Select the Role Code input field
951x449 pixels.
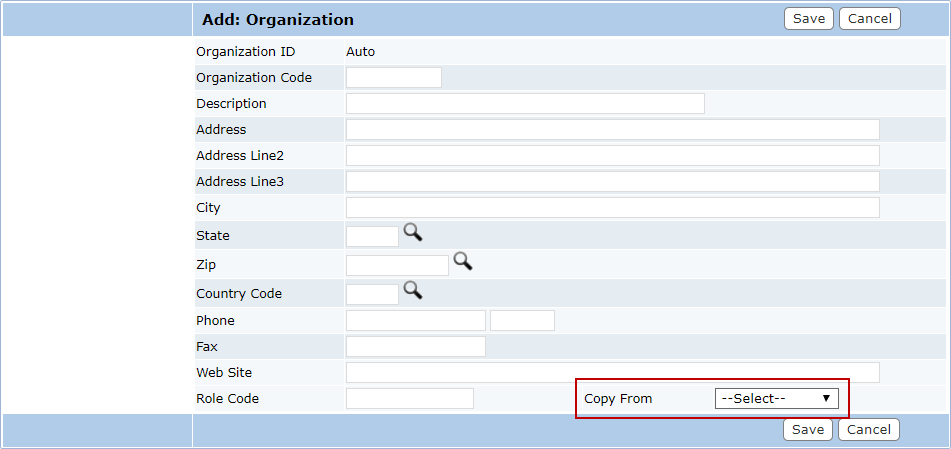click(409, 399)
